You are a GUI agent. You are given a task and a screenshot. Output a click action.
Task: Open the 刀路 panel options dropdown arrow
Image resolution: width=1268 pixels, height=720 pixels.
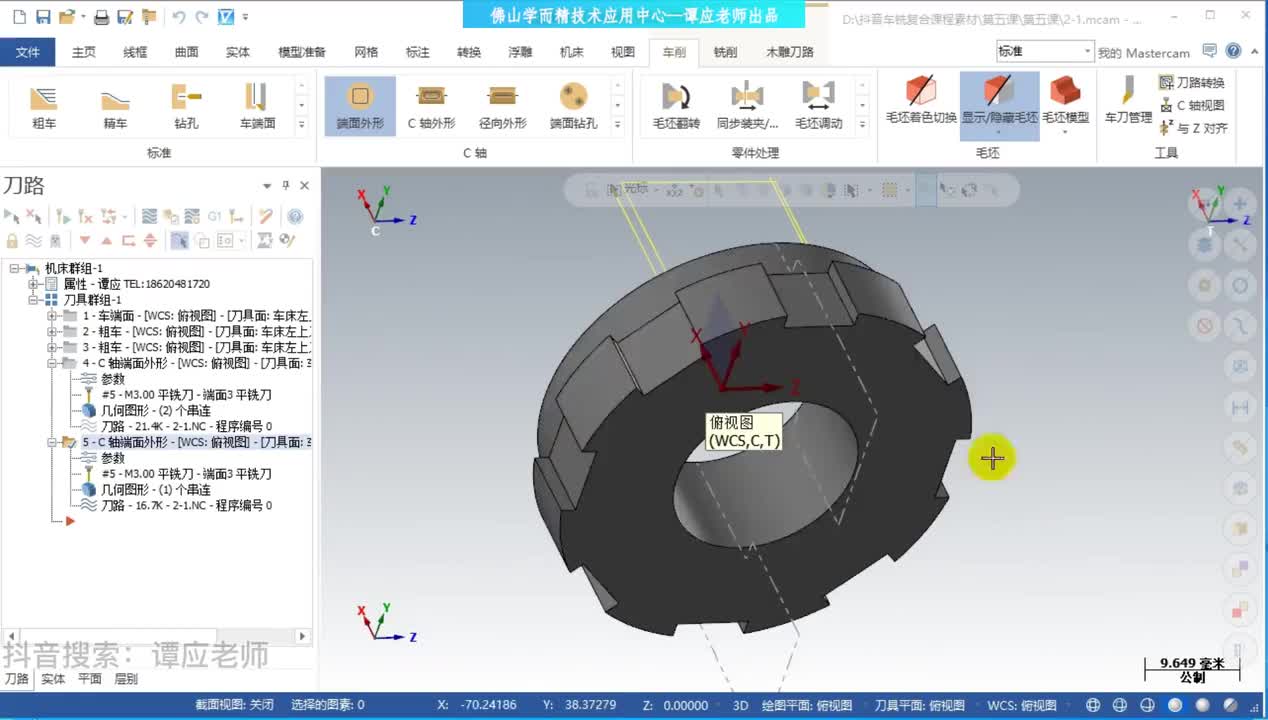(x=267, y=186)
